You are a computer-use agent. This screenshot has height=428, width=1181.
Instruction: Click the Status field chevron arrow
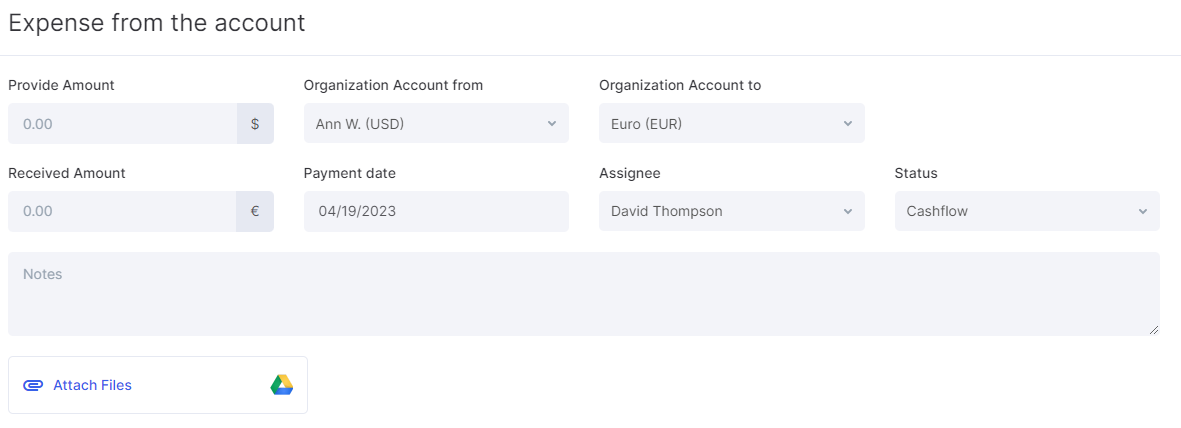1142,212
